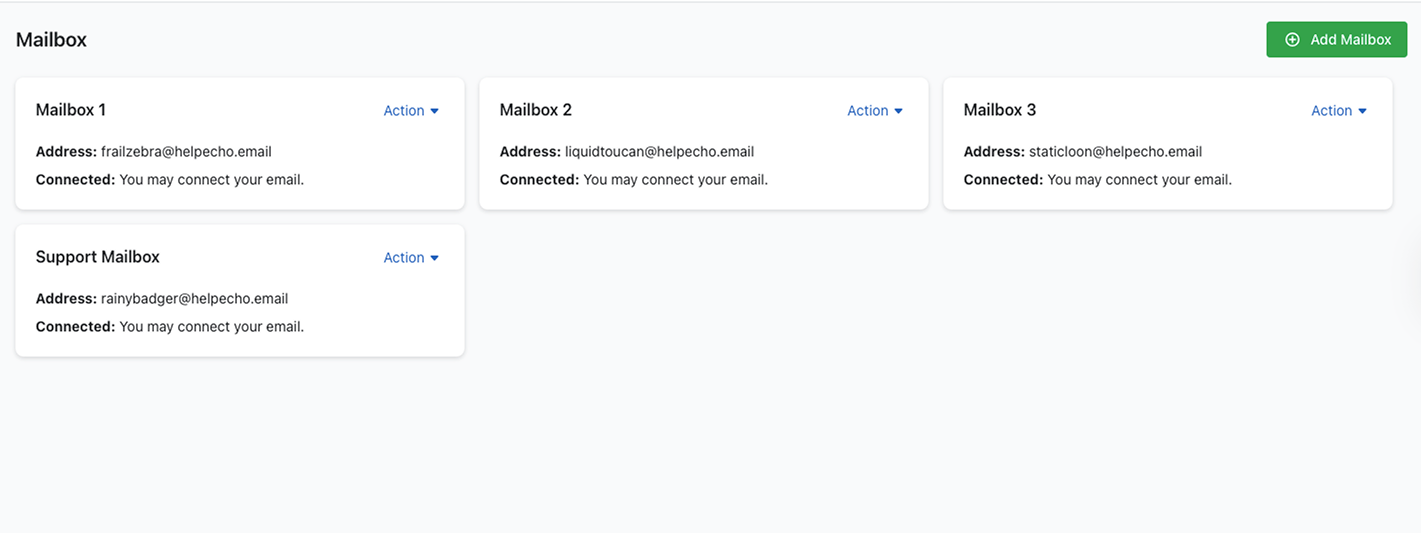Open the Action dropdown for Mailbox 1

(x=411, y=111)
